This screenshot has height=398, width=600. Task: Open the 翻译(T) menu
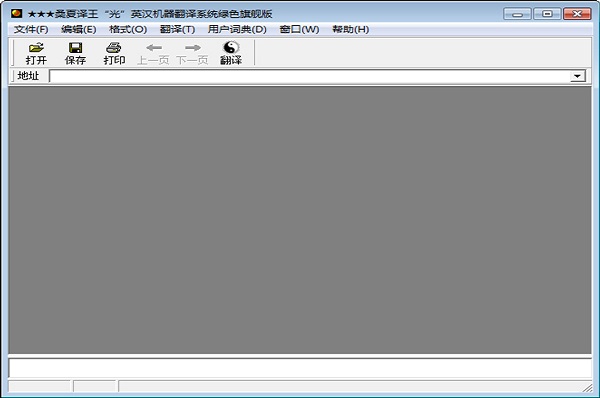[x=177, y=29]
